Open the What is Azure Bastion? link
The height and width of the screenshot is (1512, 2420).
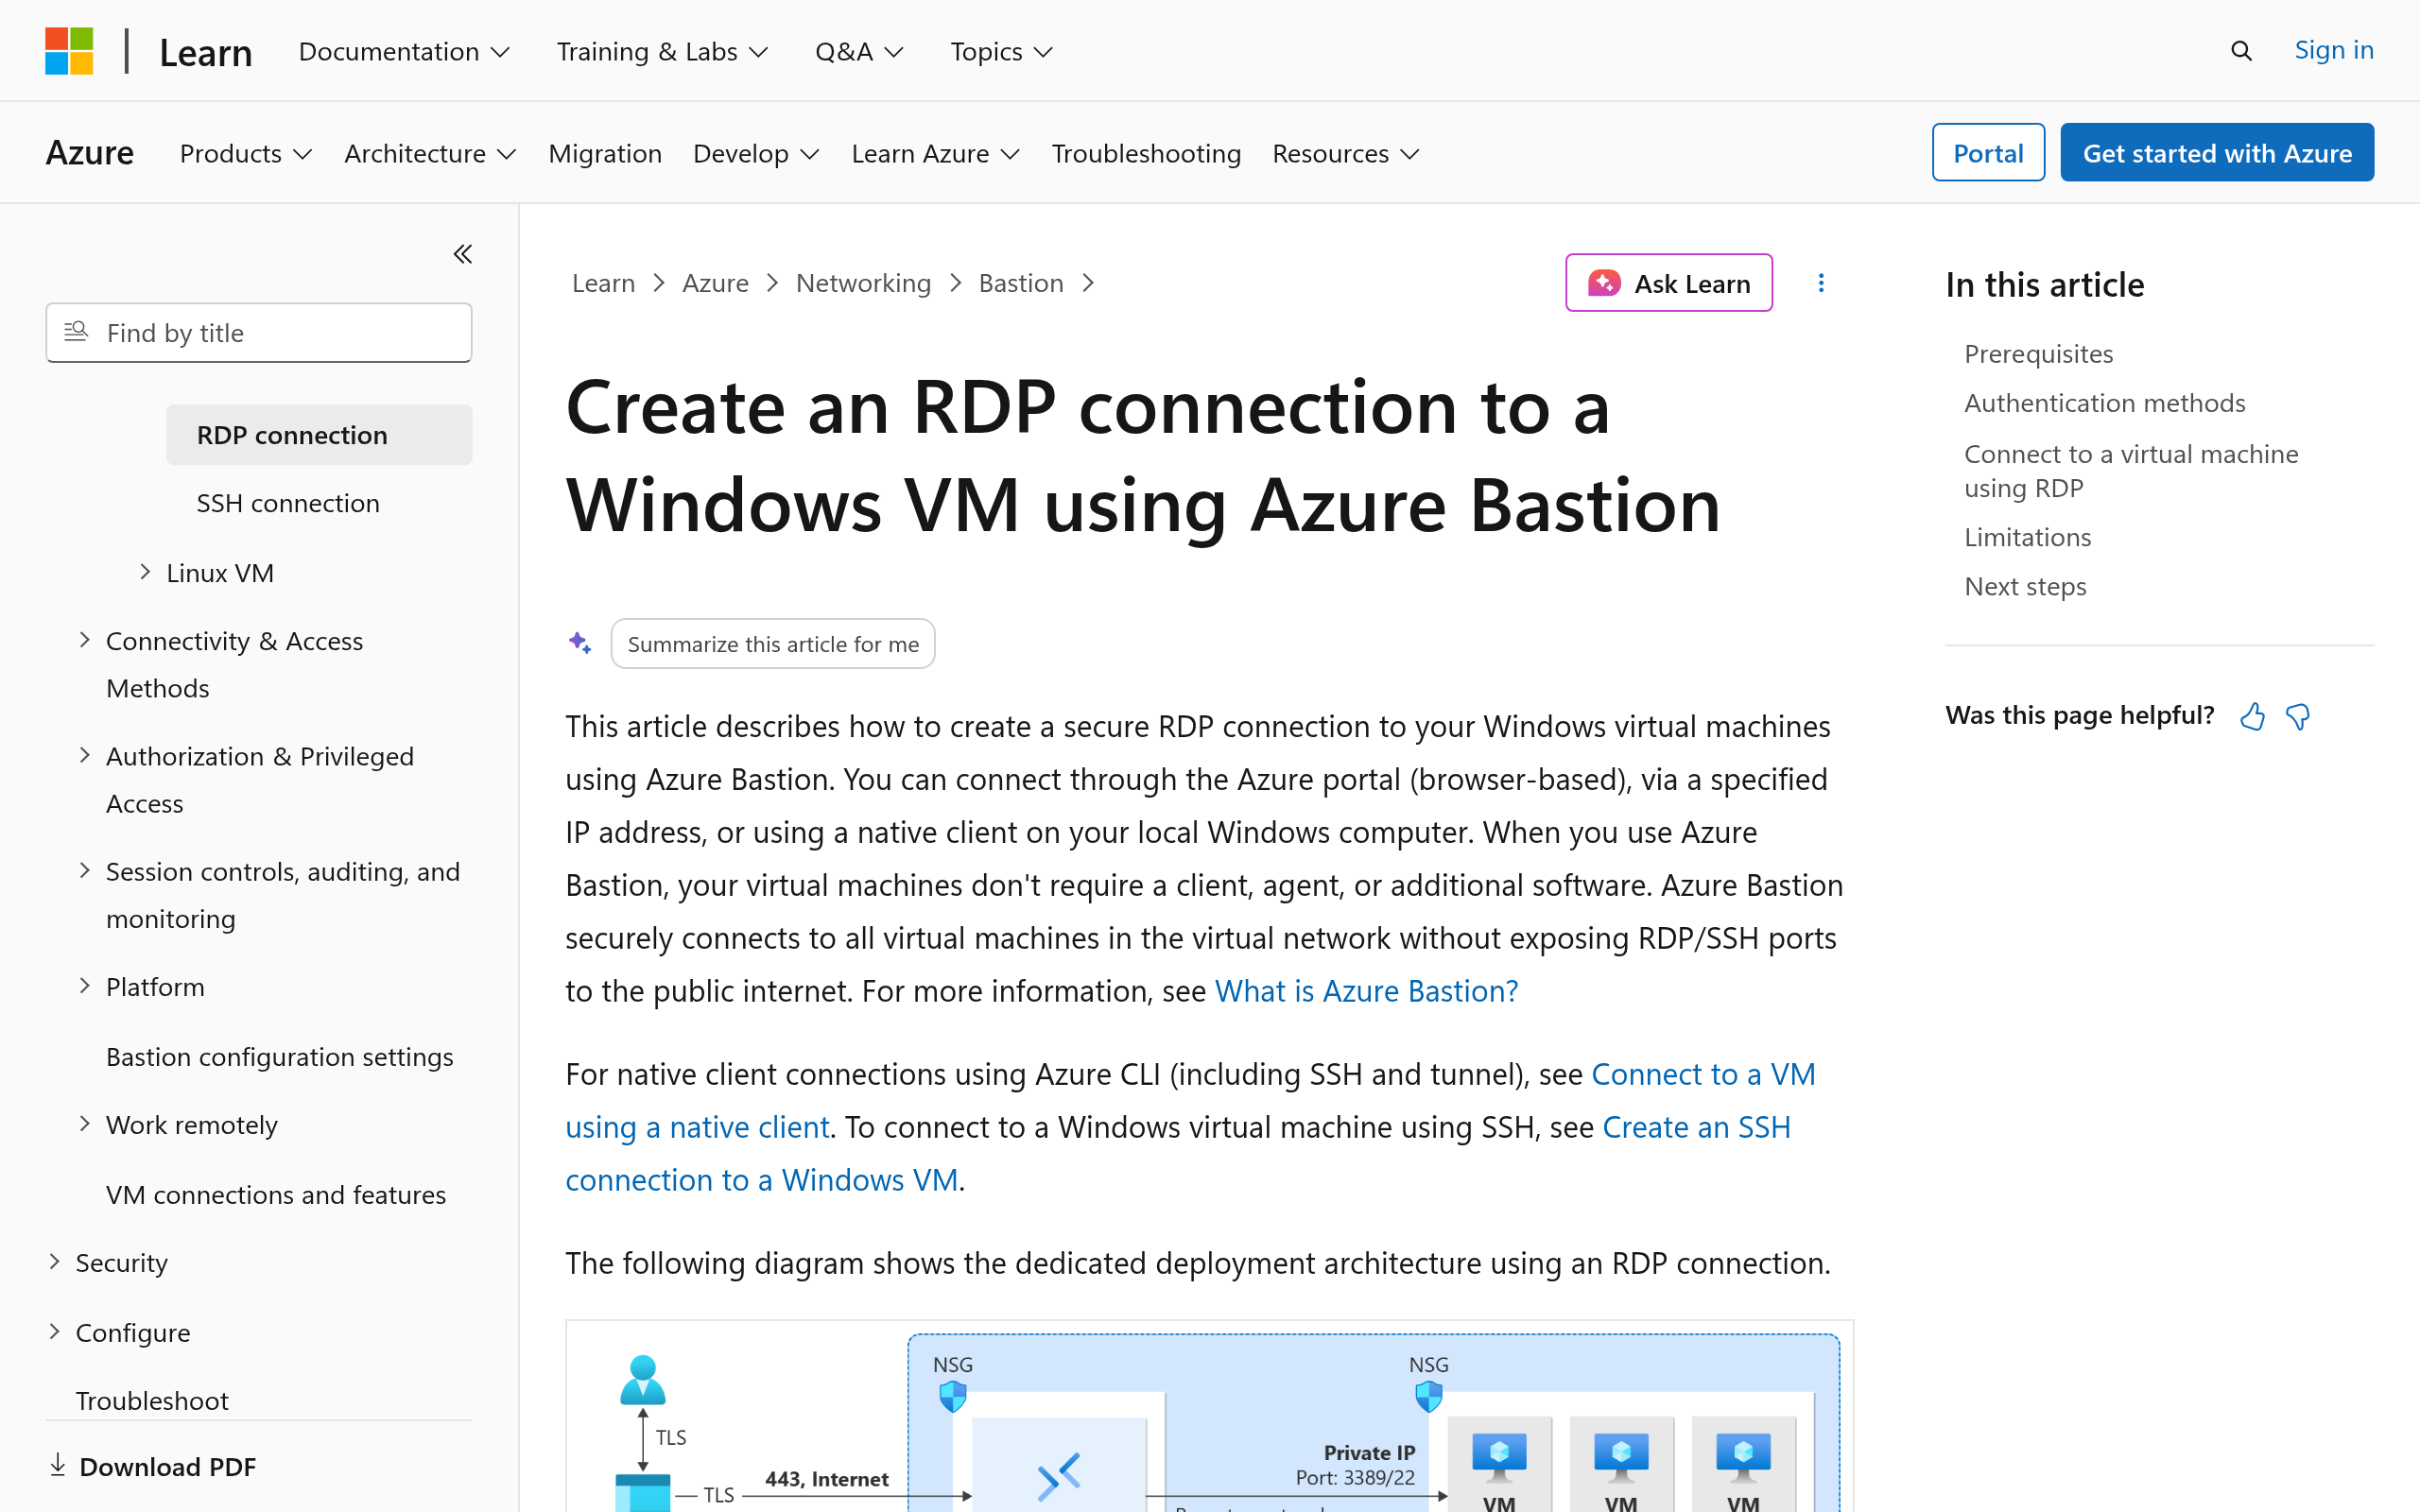[1366, 991]
